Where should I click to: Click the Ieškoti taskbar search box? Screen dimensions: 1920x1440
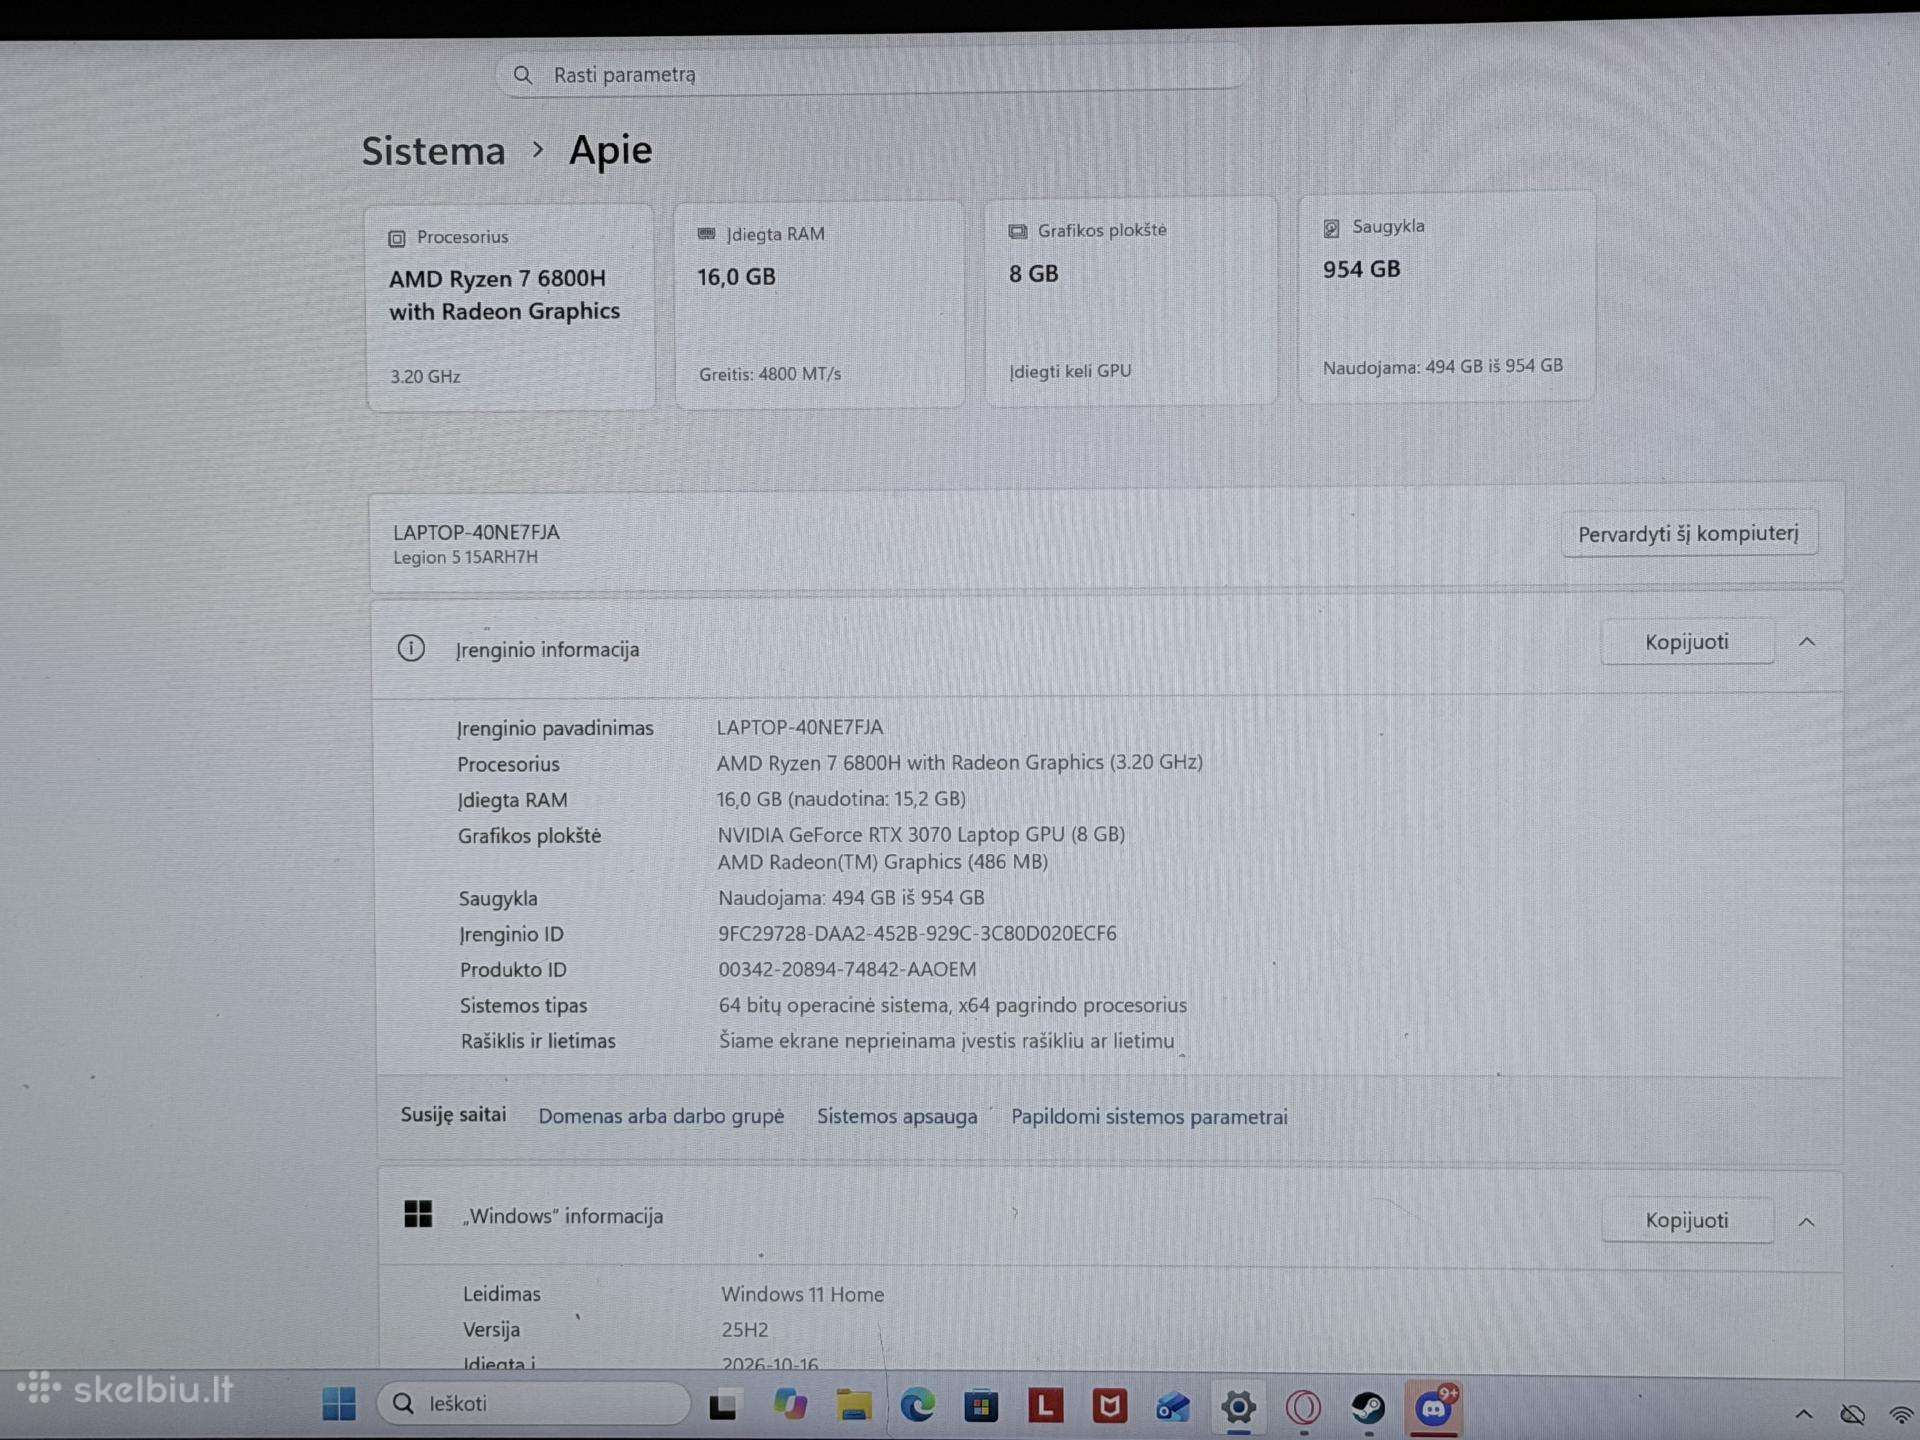[x=534, y=1403]
